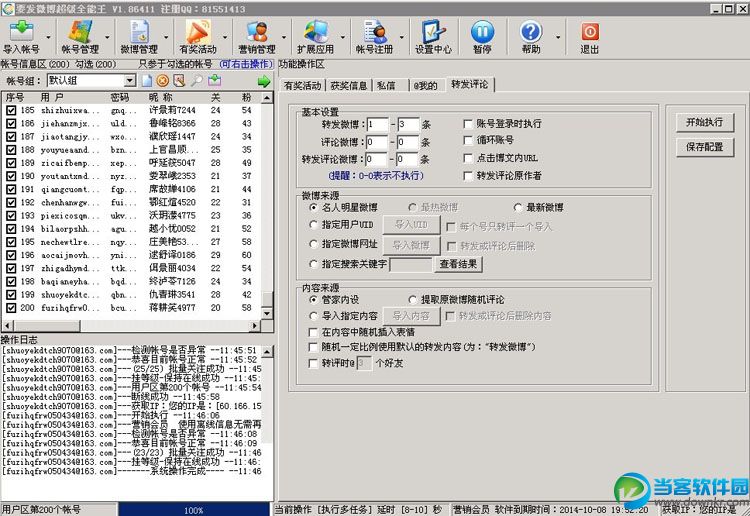Open the 帐号注册 account registration icon

[374, 37]
